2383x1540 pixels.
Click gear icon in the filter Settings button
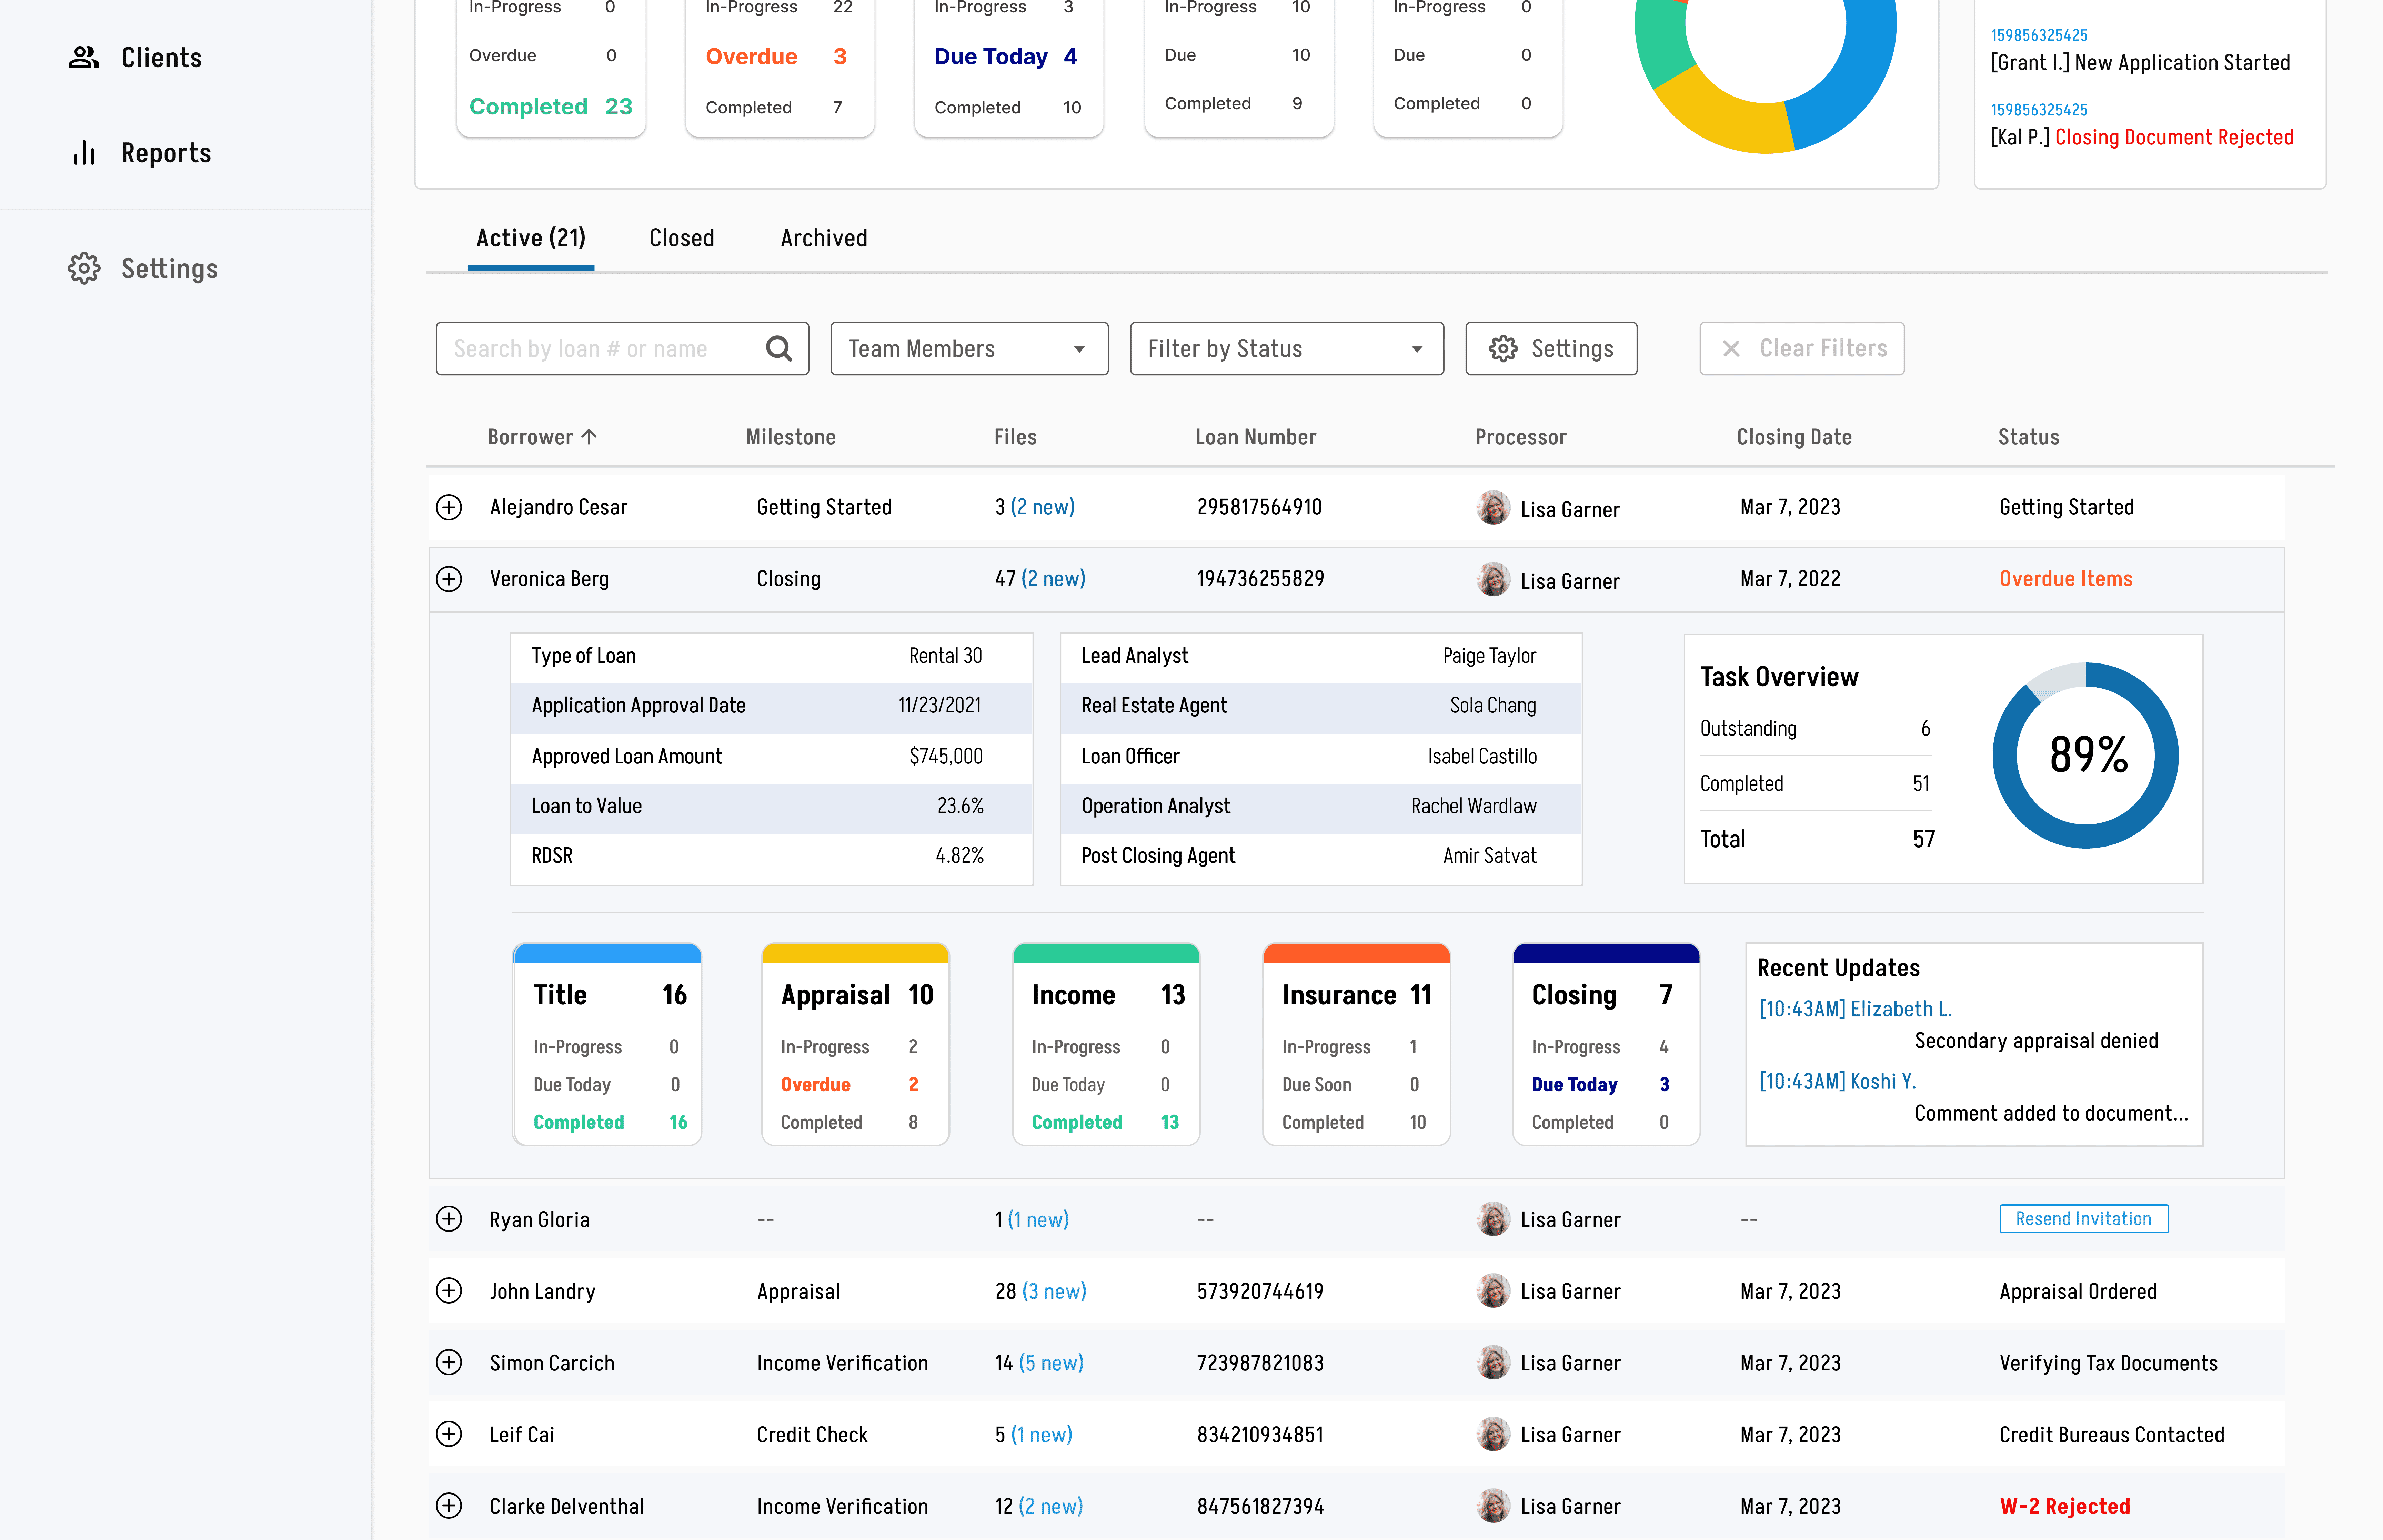tap(1503, 348)
